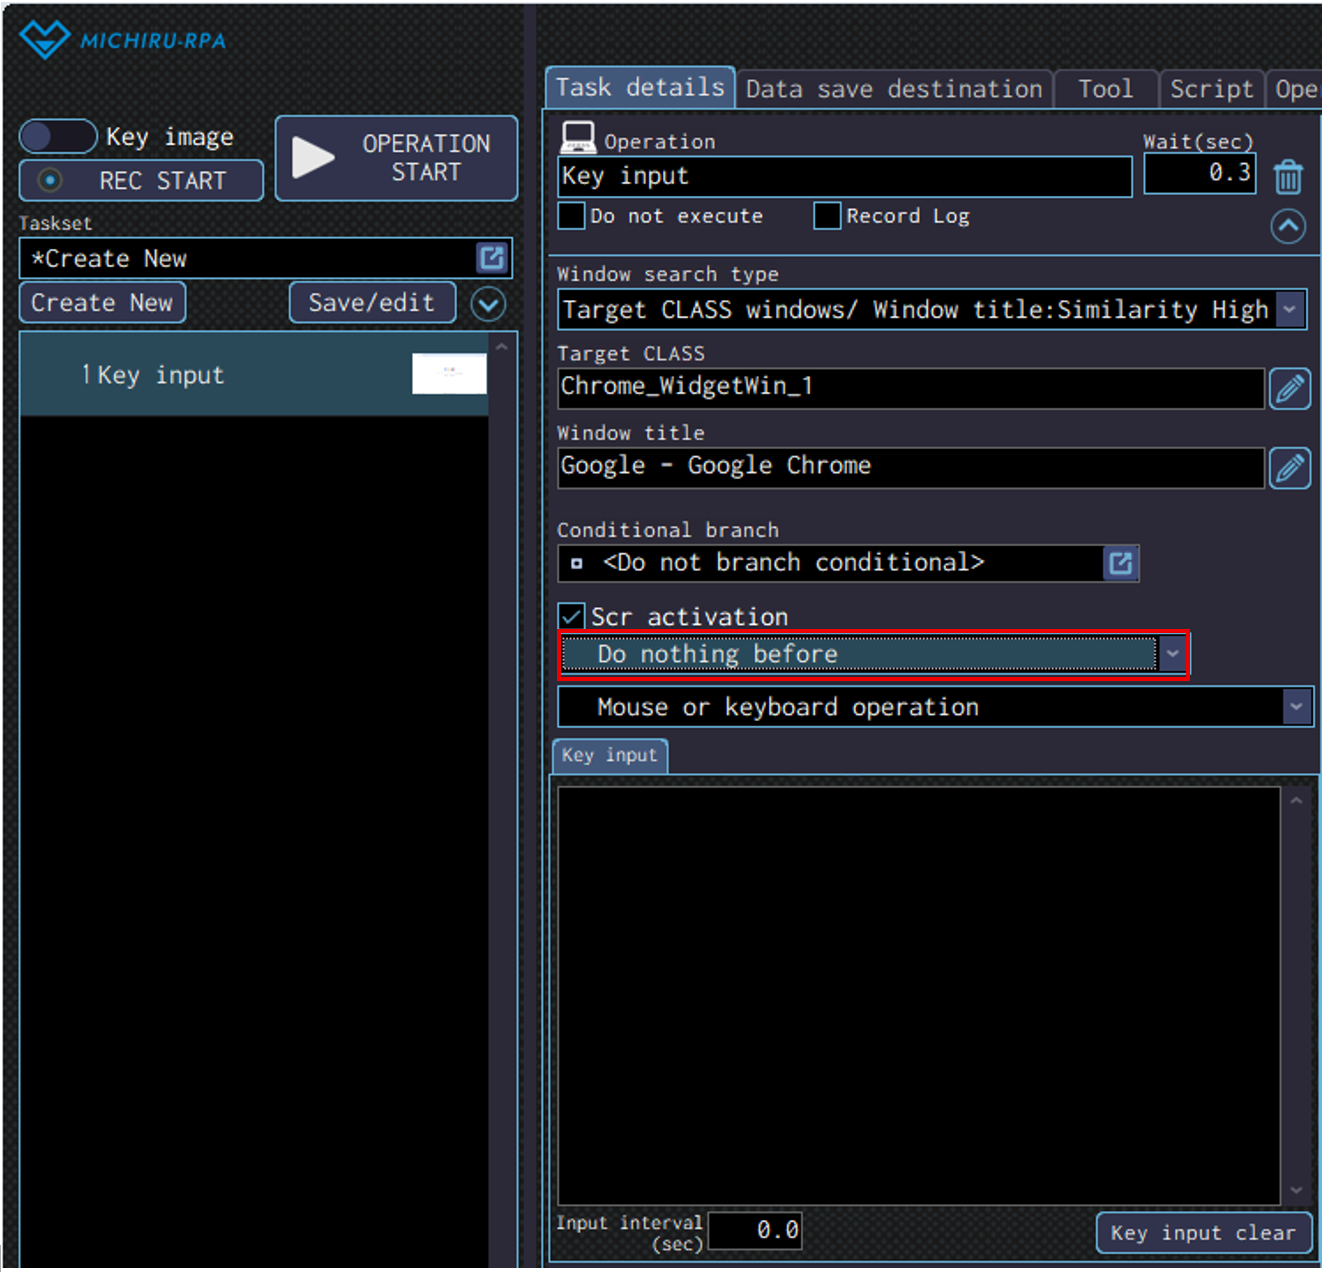This screenshot has height=1272, width=1325.
Task: Open the Window search type dropdown
Action: tap(1290, 310)
